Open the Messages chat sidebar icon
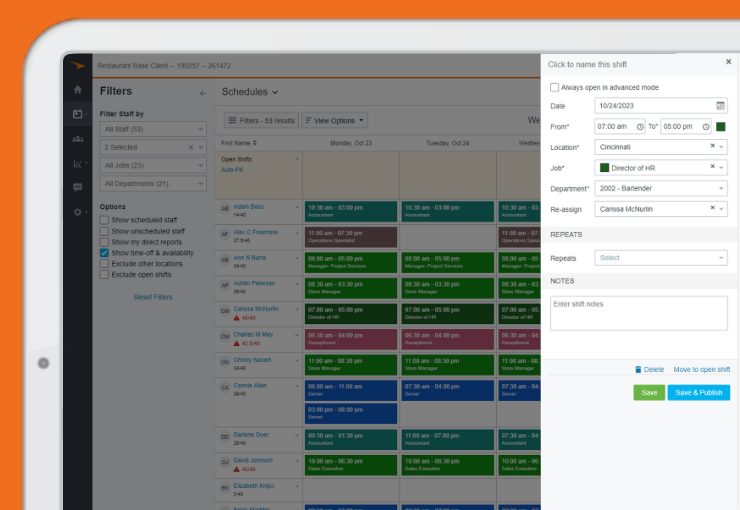This screenshot has height=510, width=740. [x=78, y=187]
